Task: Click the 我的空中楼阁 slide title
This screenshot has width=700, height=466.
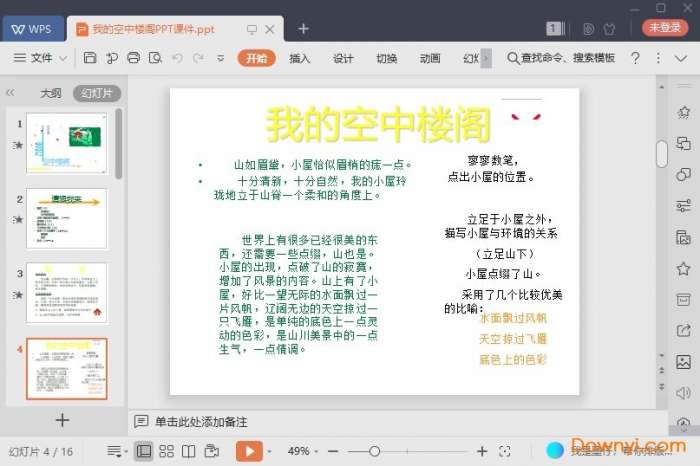Action: [378, 125]
